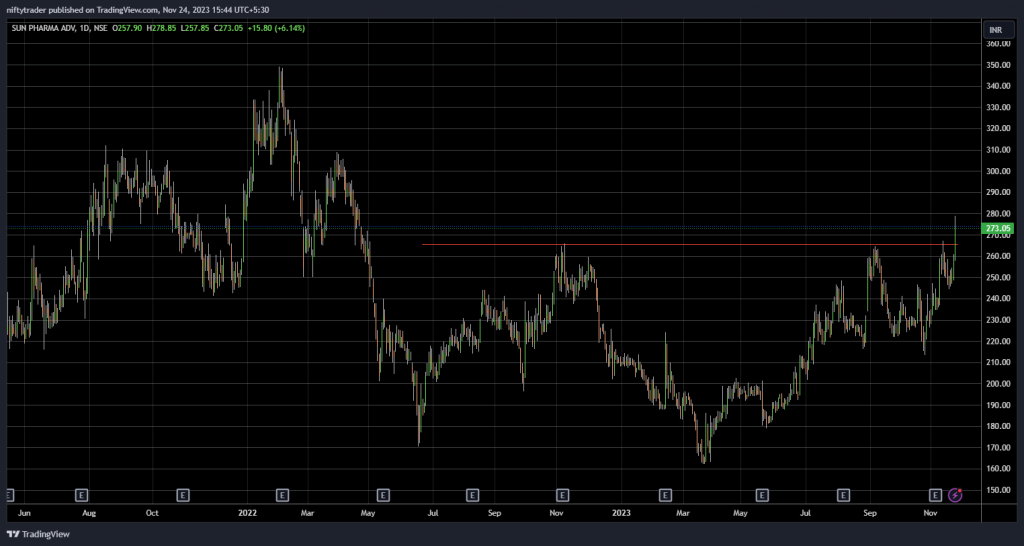Click the 330.00 price axis label
Image resolution: width=1024 pixels, height=546 pixels.
pos(999,108)
